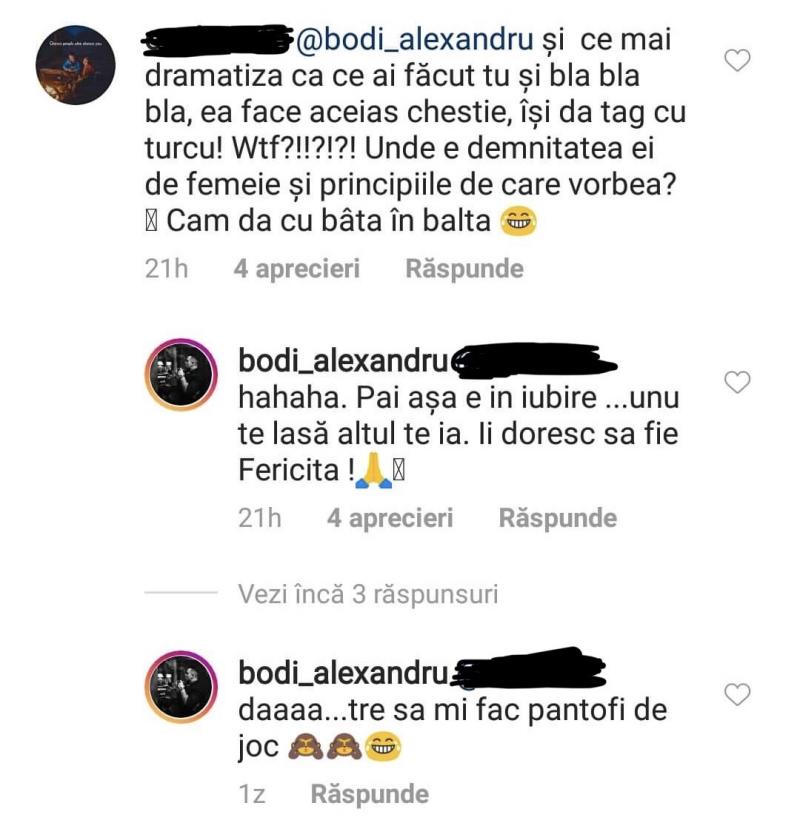Click Răspunde under the 'Fericita' reply

click(x=558, y=518)
